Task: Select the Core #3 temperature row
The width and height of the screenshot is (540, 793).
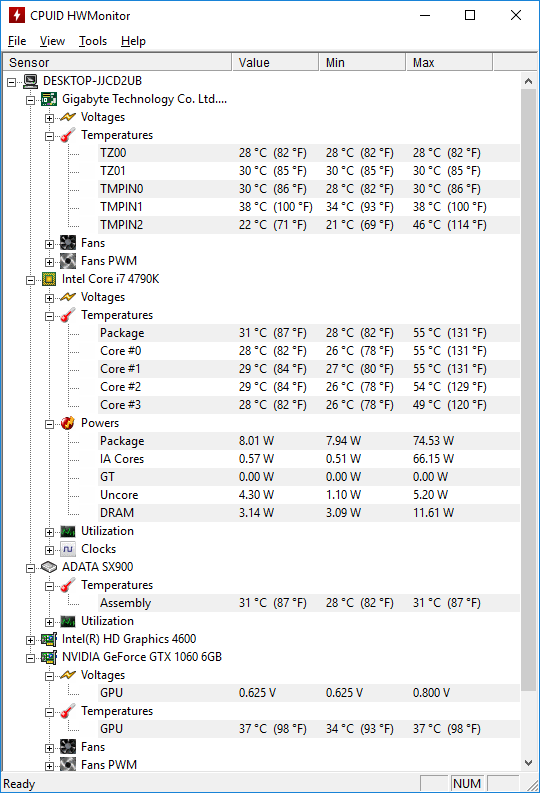Action: 309,405
